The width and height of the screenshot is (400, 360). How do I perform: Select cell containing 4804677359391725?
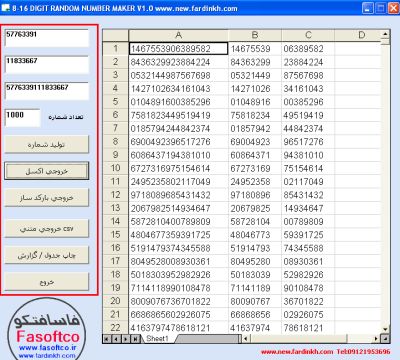[x=178, y=235]
